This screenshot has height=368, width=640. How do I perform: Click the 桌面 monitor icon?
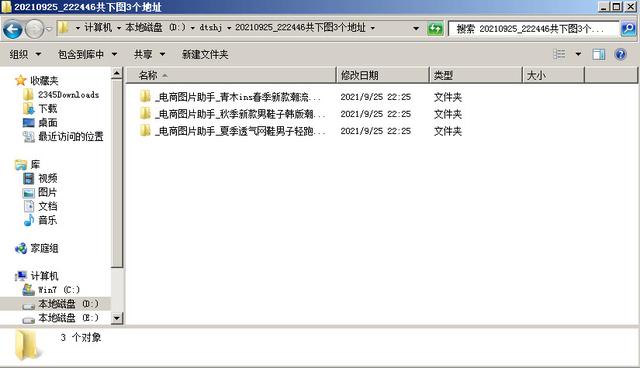29,122
